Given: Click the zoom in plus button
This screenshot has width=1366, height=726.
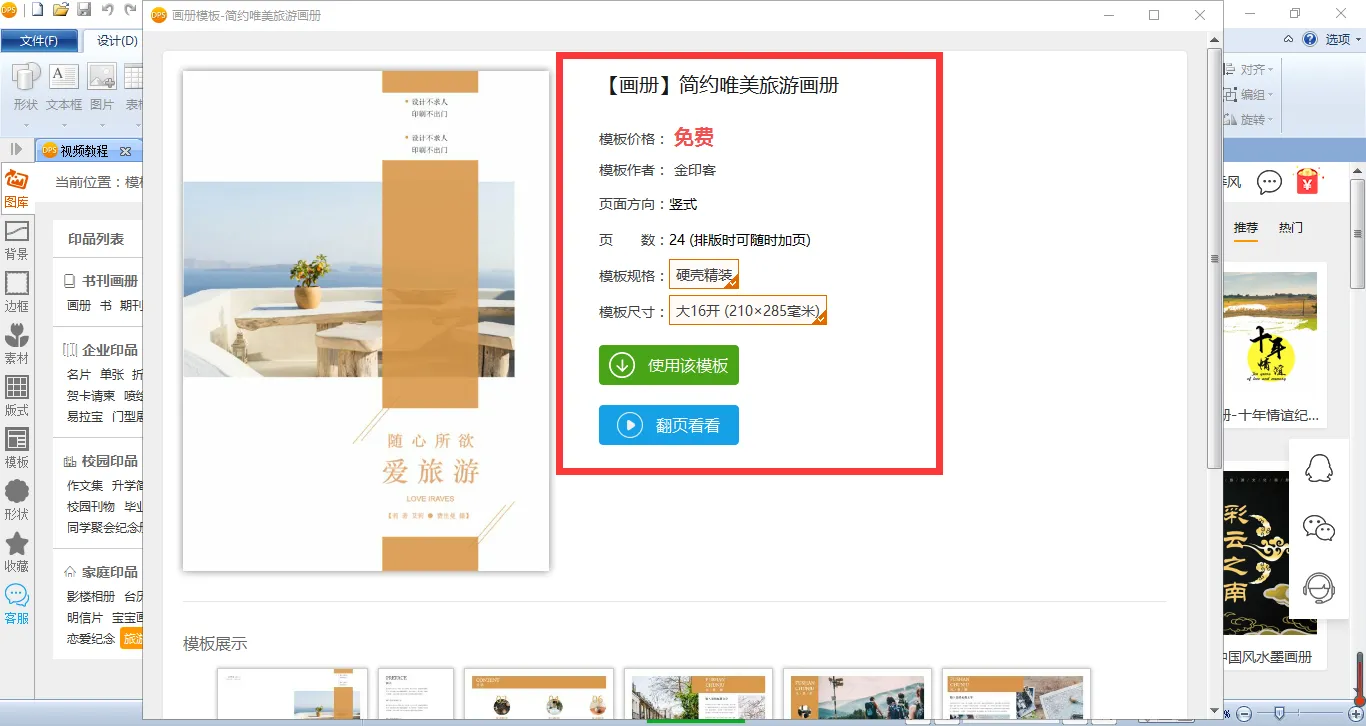Looking at the screenshot, I should tap(1355, 713).
